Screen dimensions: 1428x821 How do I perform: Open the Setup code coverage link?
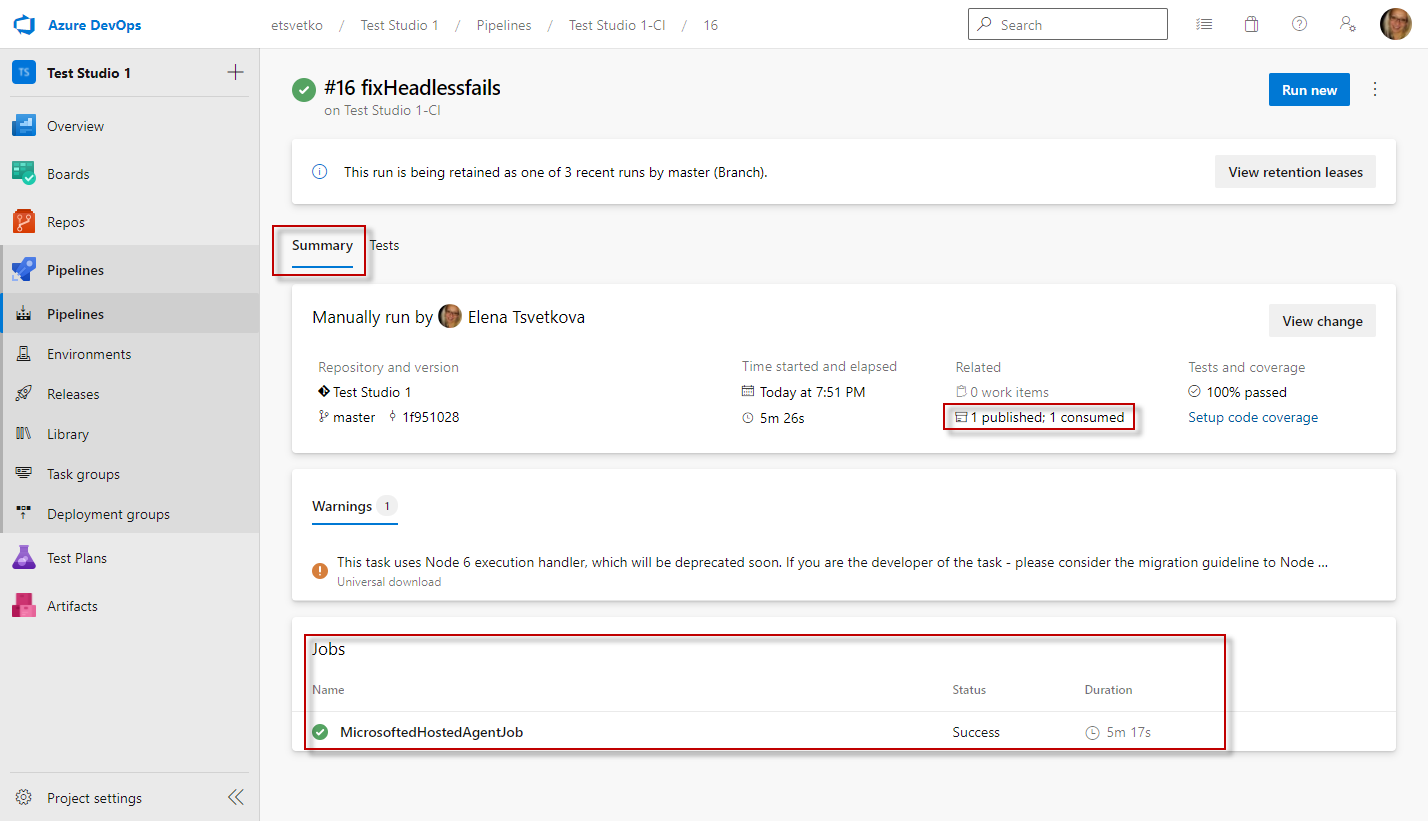click(x=1253, y=417)
